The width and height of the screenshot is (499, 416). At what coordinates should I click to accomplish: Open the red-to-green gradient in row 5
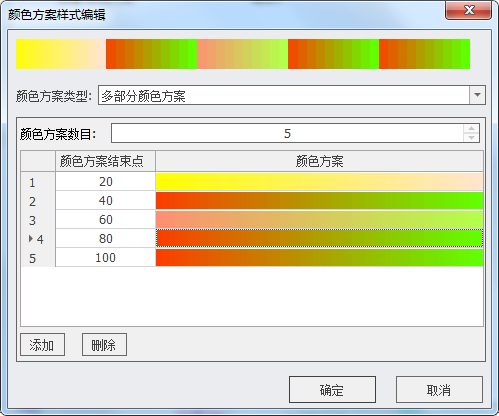tap(319, 258)
